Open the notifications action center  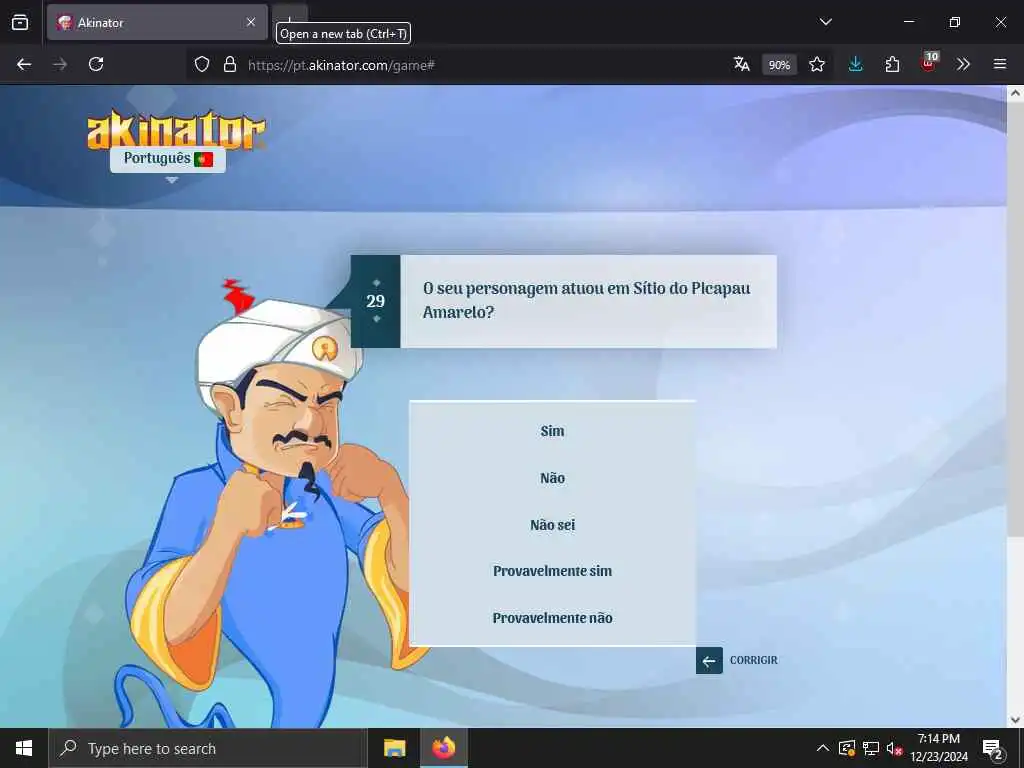pyautogui.click(x=993, y=749)
